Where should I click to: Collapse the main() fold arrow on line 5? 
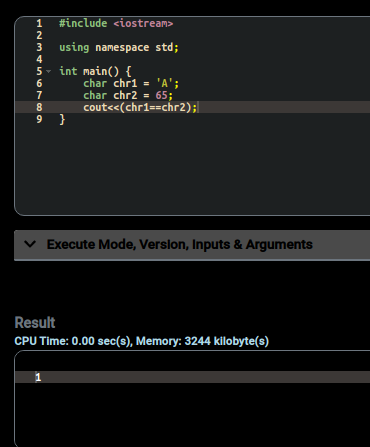[49, 71]
